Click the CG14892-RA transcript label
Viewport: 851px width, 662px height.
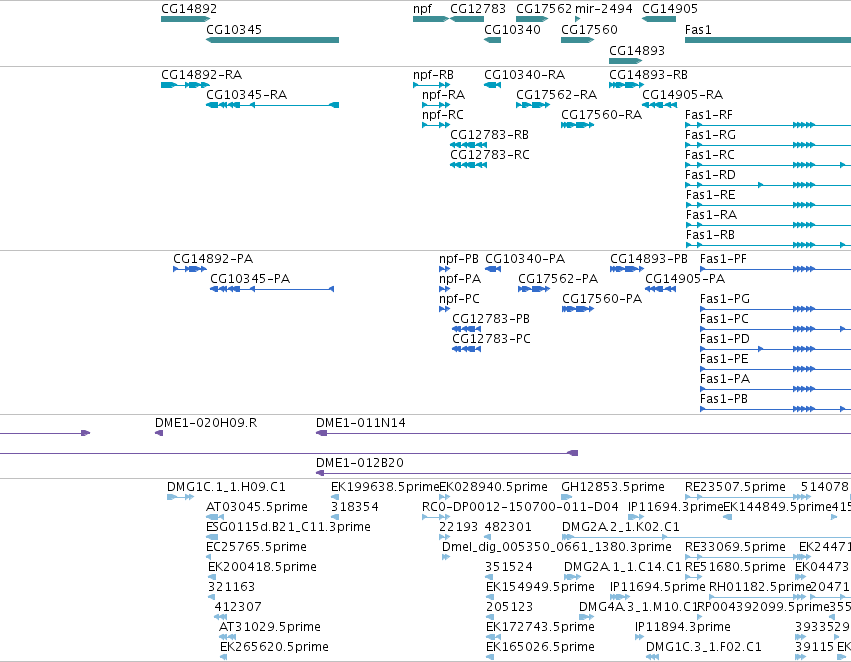tap(201, 74)
